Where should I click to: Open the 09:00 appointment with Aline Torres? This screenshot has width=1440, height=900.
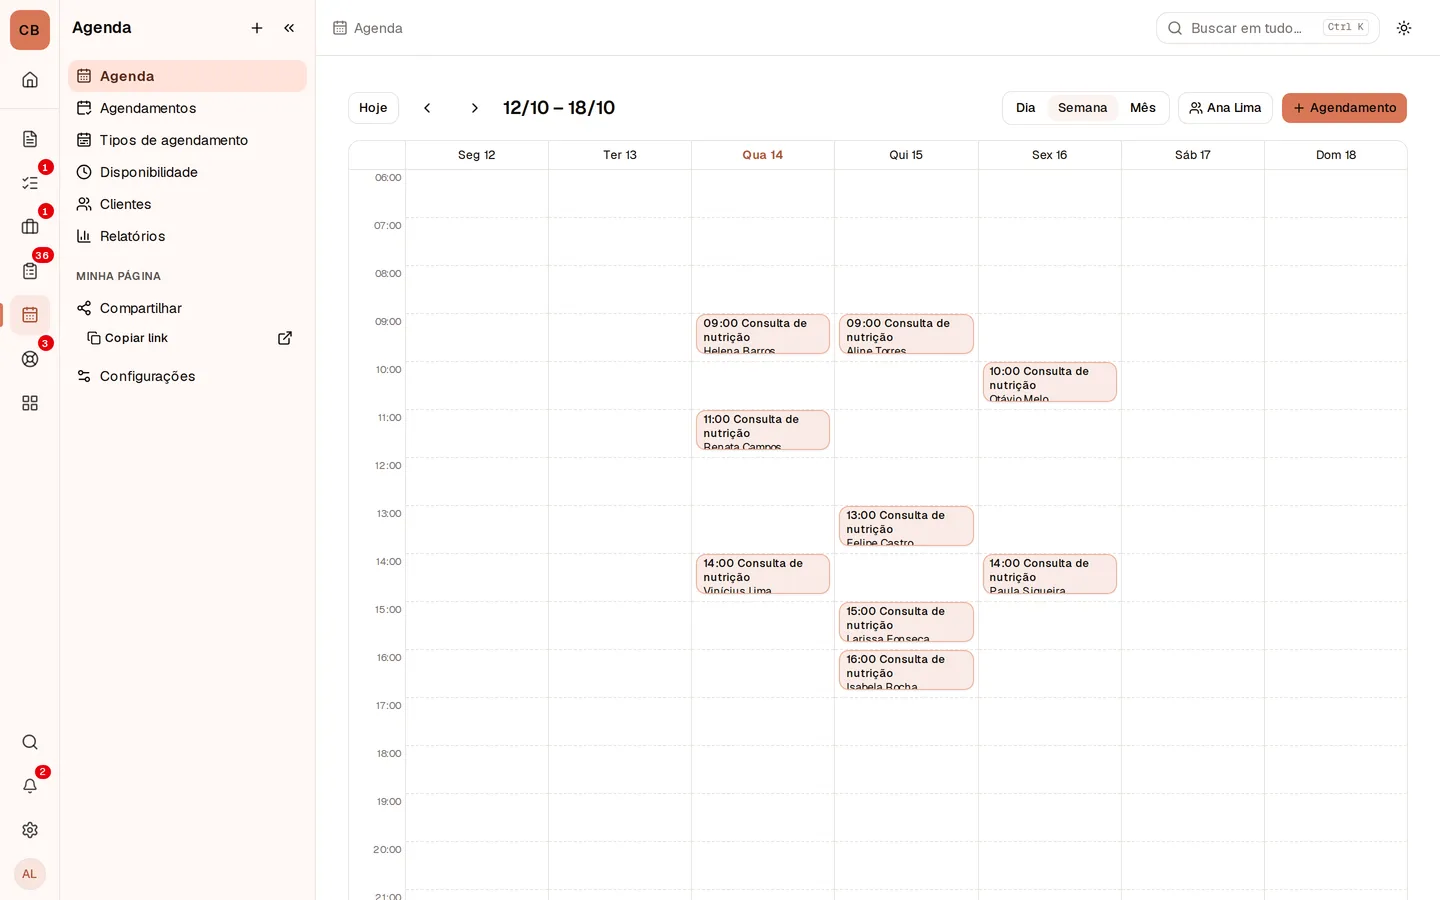906,334
